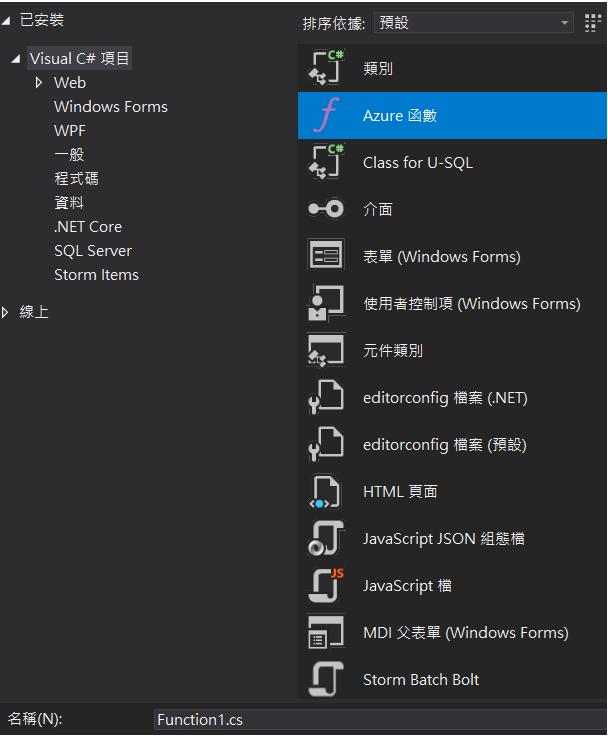Click the 名稱 field containing Function1.cs
608x736 pixels.
point(380,719)
